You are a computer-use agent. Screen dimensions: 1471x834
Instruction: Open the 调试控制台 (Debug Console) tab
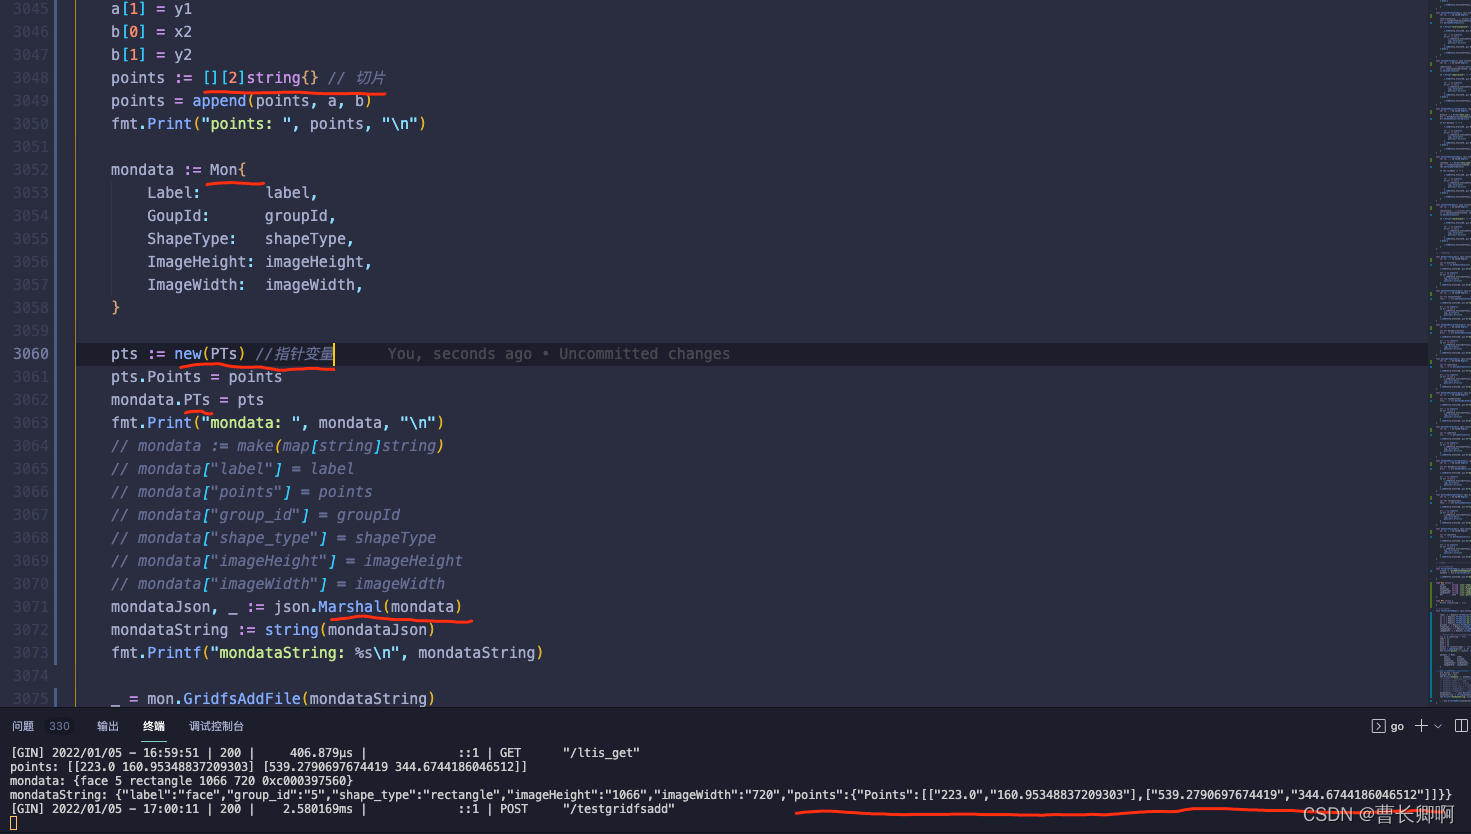tap(216, 726)
